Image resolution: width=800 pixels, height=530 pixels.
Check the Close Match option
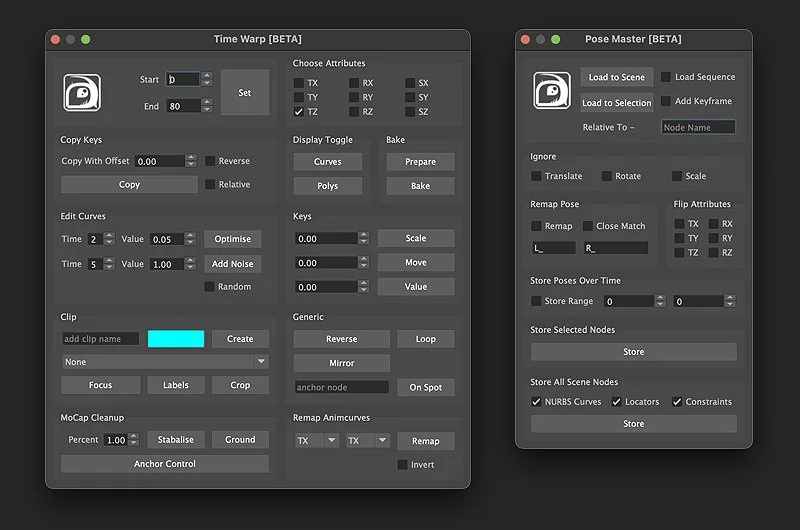(588, 225)
